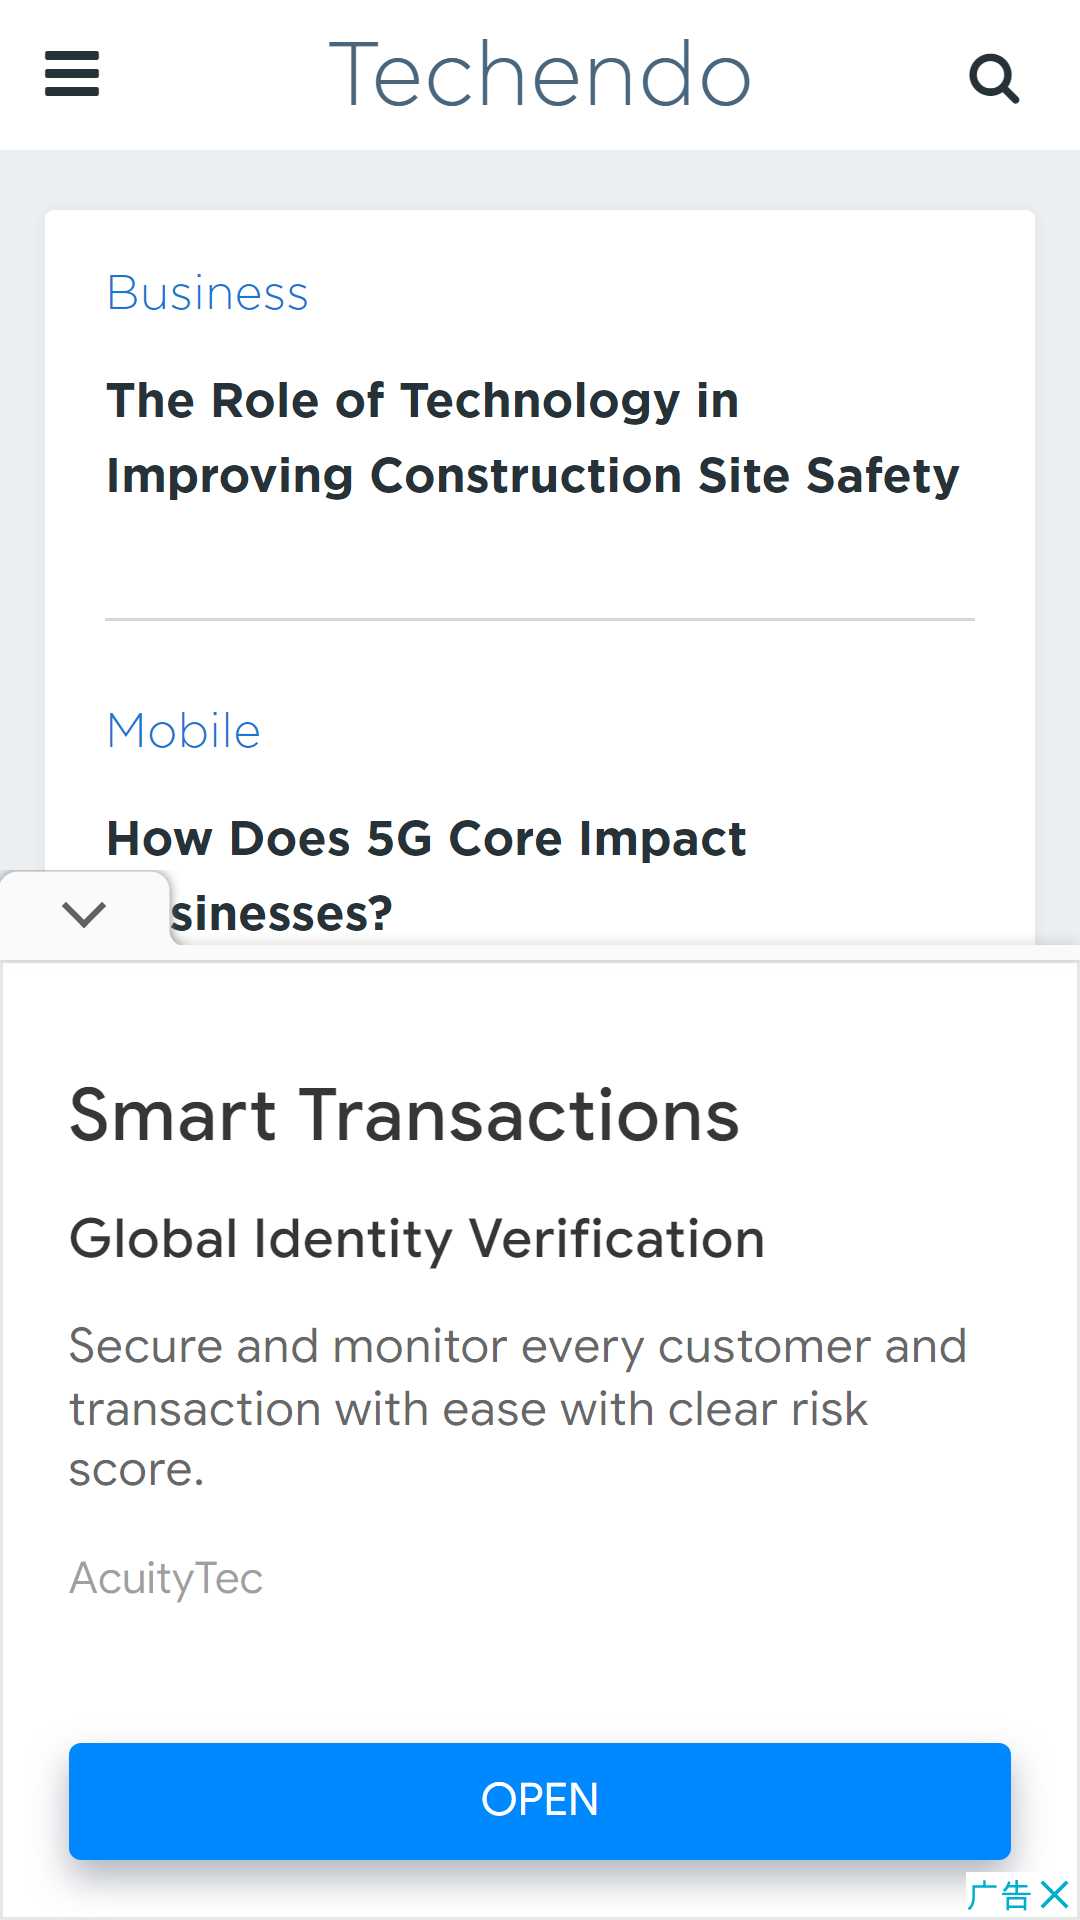
Task: Click the partially hidden 'sinesses?' headline text
Action: pos(282,913)
